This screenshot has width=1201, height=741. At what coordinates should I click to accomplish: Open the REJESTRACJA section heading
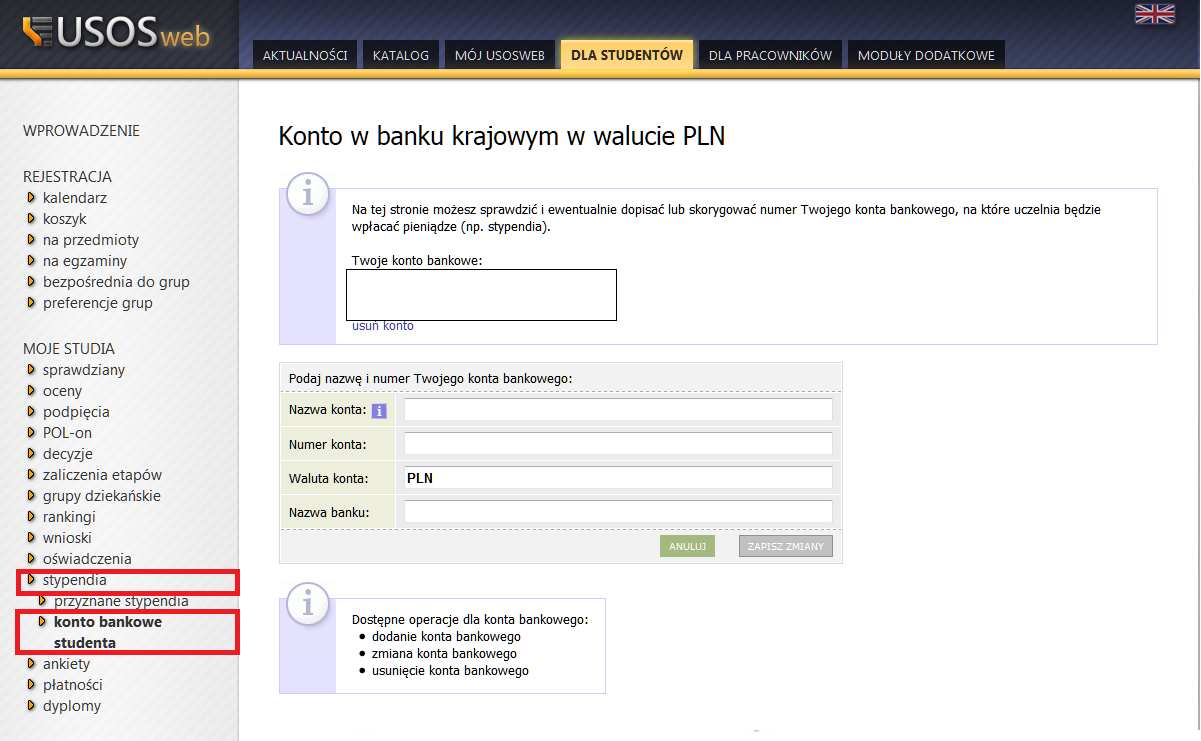(x=67, y=177)
